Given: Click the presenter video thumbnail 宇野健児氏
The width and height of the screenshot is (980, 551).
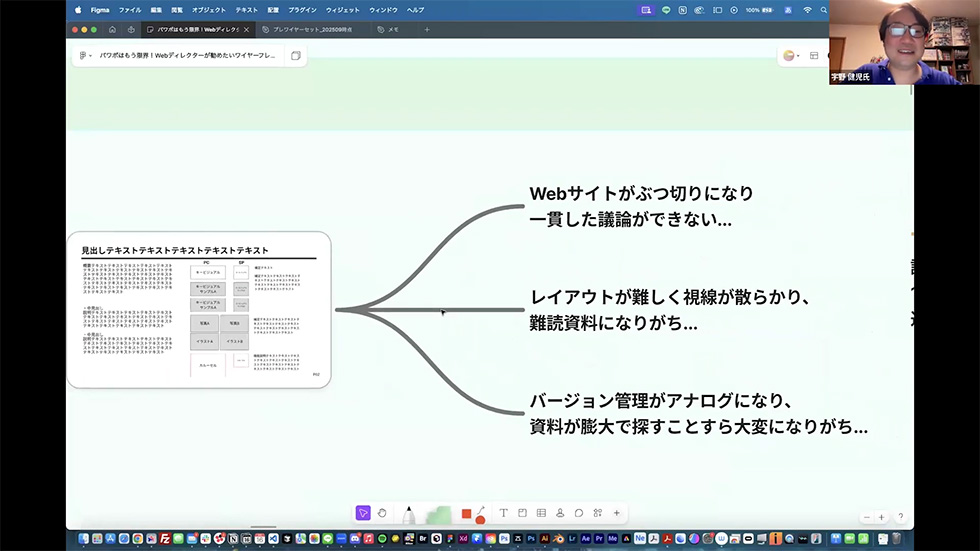Looking at the screenshot, I should click(904, 42).
